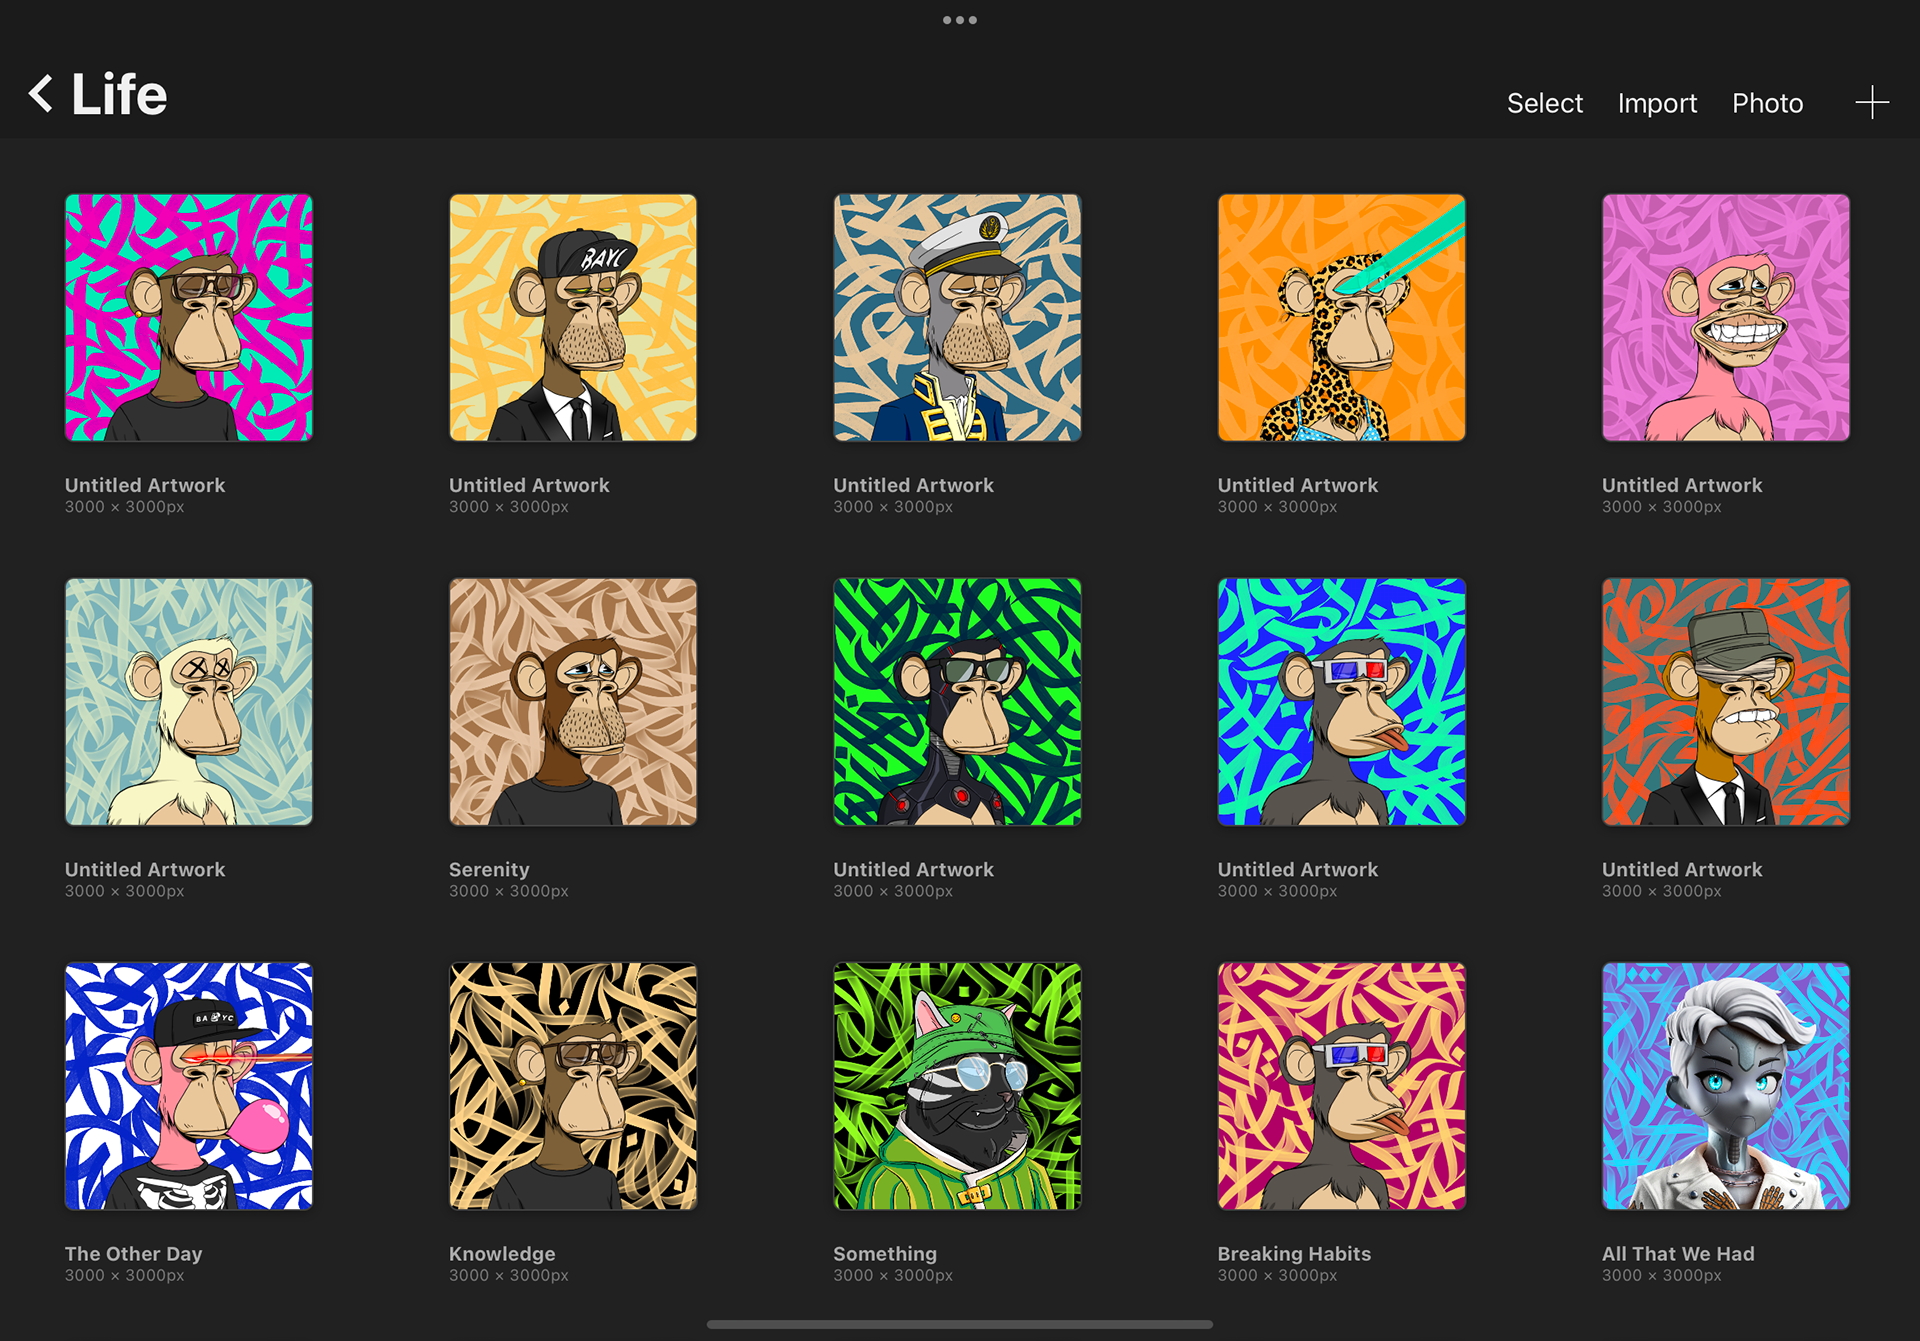Open the Something cat artwork thumbnail
The height and width of the screenshot is (1341, 1920).
point(957,1086)
